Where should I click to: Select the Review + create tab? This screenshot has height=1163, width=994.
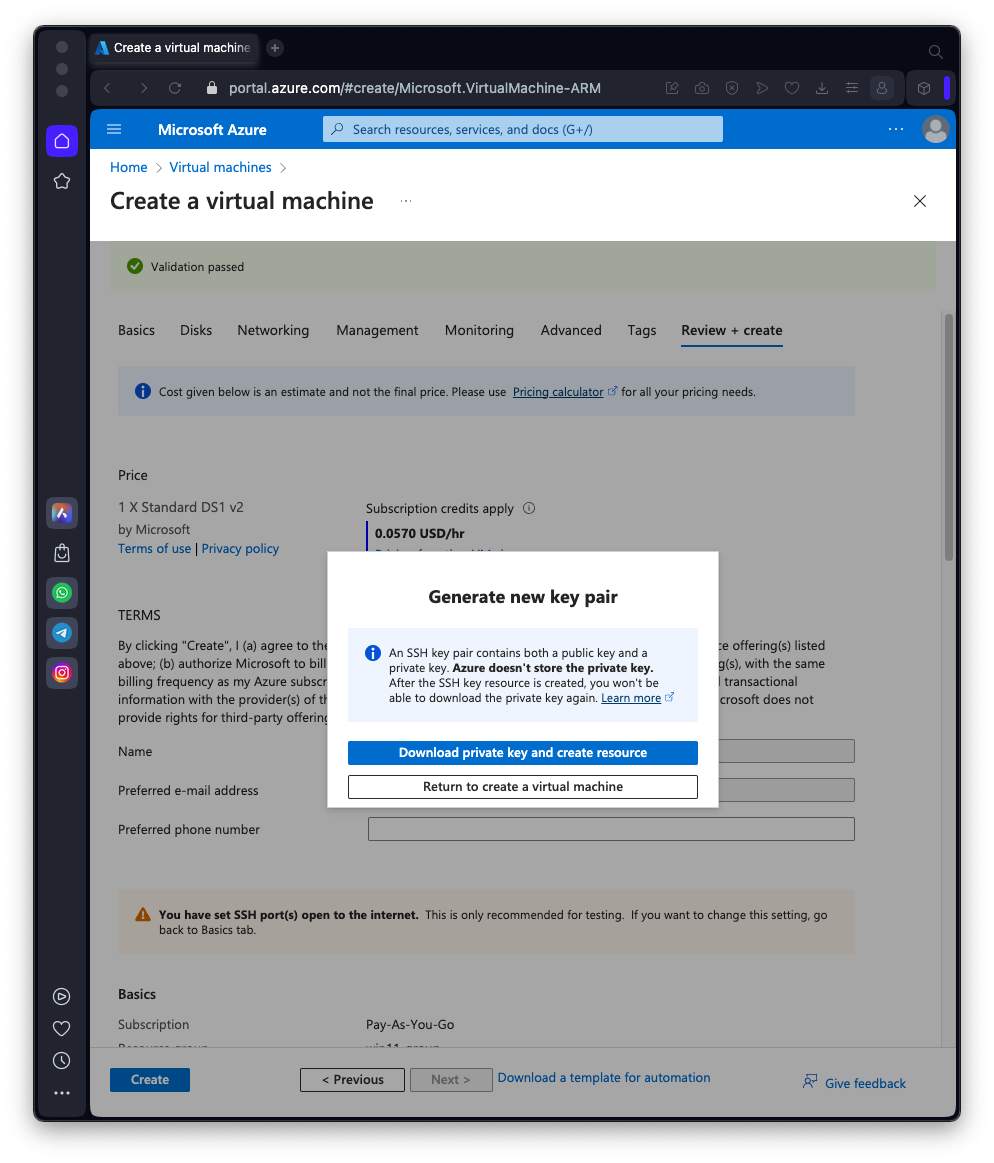(731, 330)
